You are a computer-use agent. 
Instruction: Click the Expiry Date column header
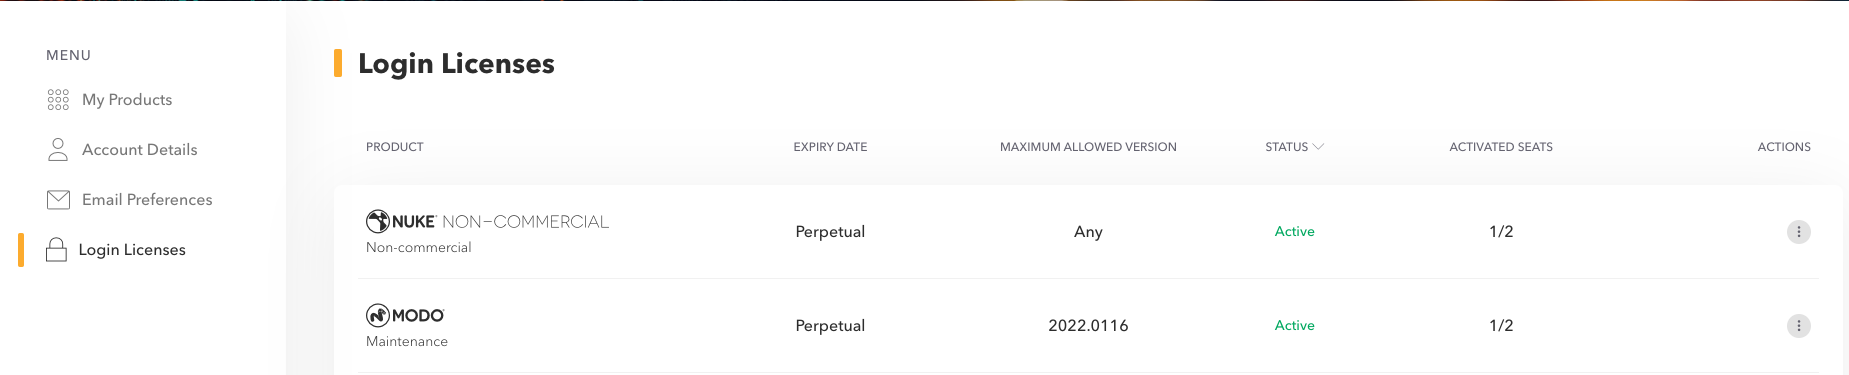coord(830,147)
